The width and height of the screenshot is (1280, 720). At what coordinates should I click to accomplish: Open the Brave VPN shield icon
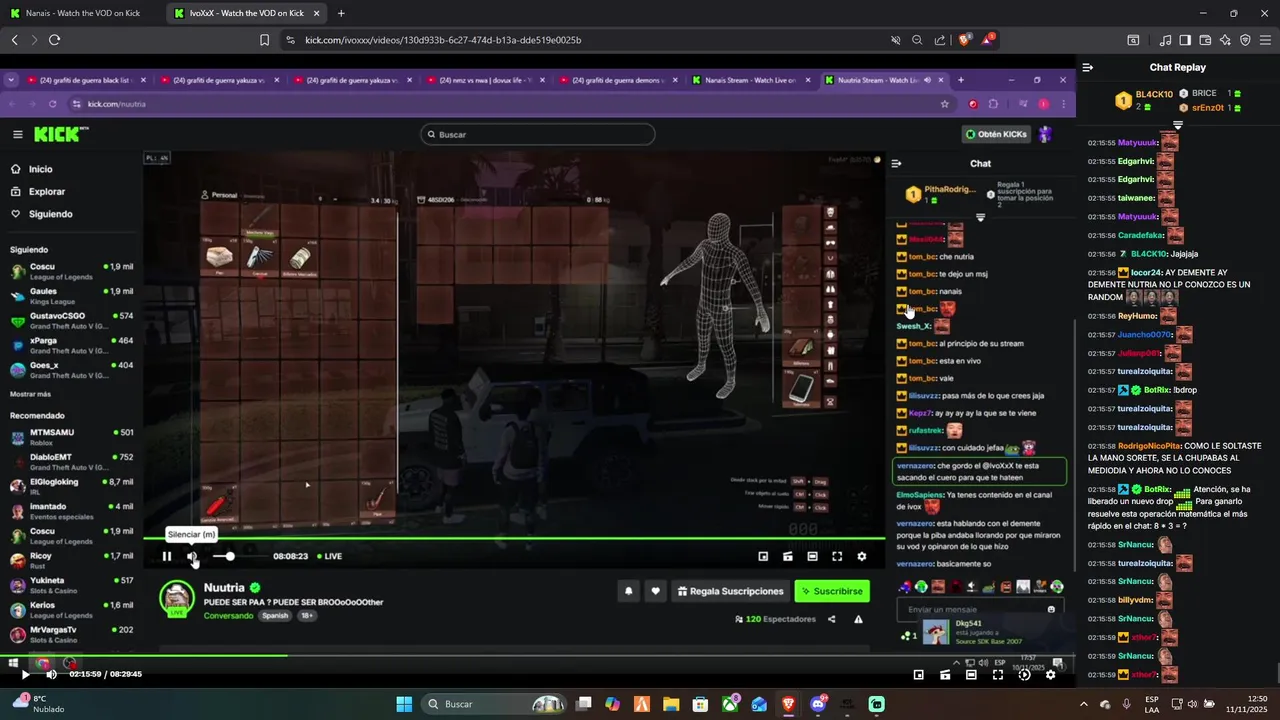pyautogui.click(x=1245, y=40)
